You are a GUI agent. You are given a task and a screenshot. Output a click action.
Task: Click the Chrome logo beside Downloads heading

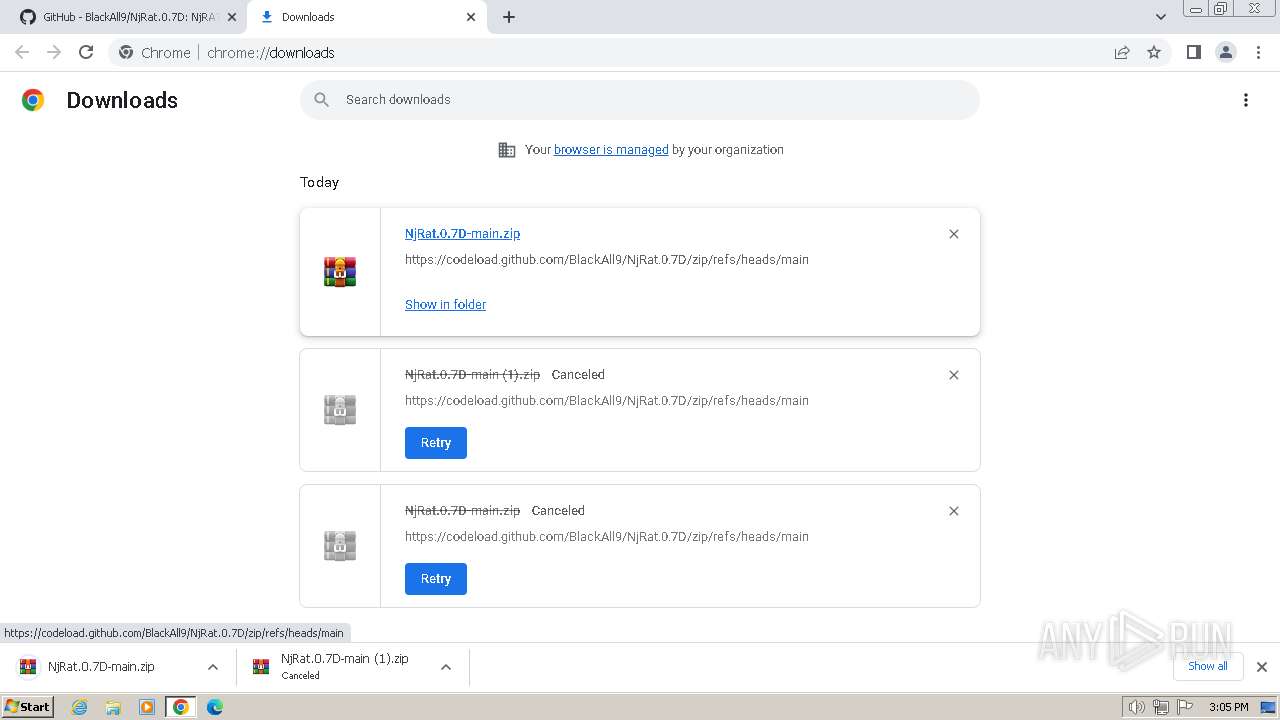coord(33,100)
